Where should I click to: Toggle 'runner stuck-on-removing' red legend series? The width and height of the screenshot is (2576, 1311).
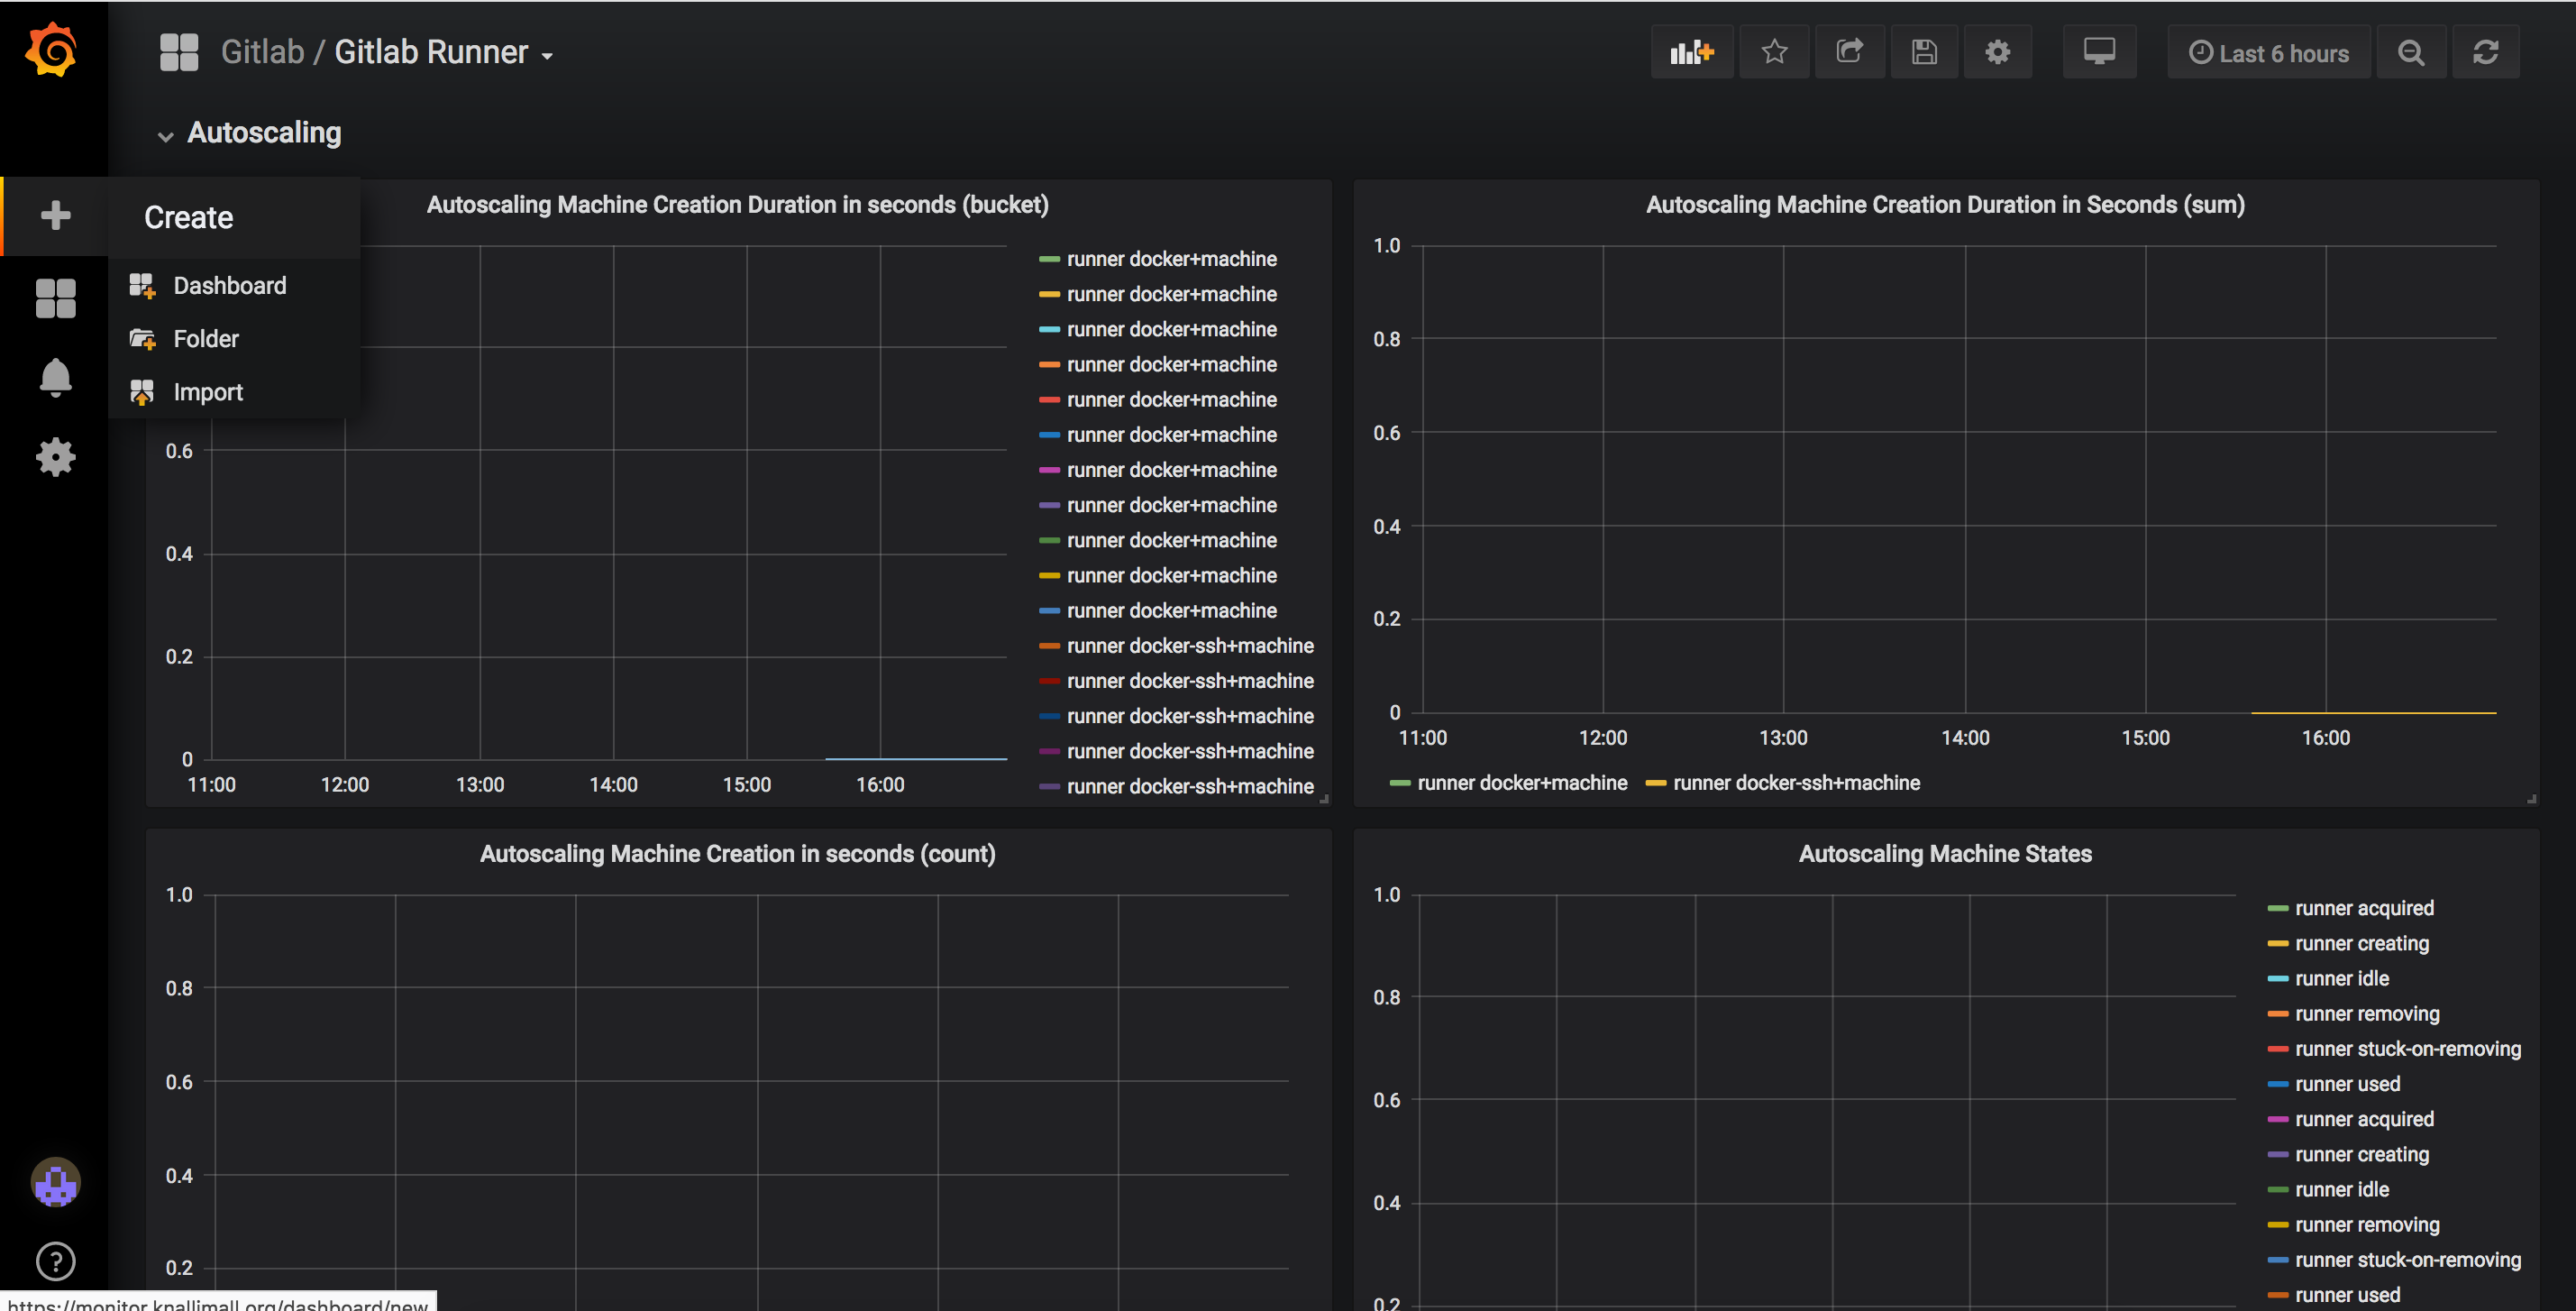tap(2407, 1048)
